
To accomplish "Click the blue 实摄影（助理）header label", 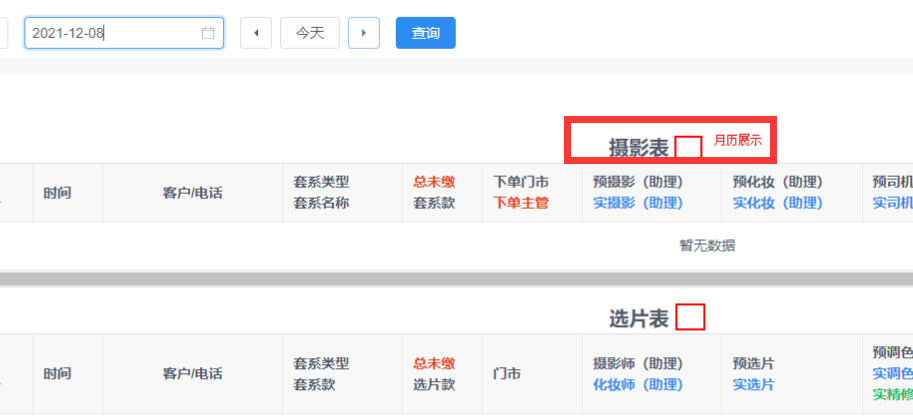I will click(638, 203).
